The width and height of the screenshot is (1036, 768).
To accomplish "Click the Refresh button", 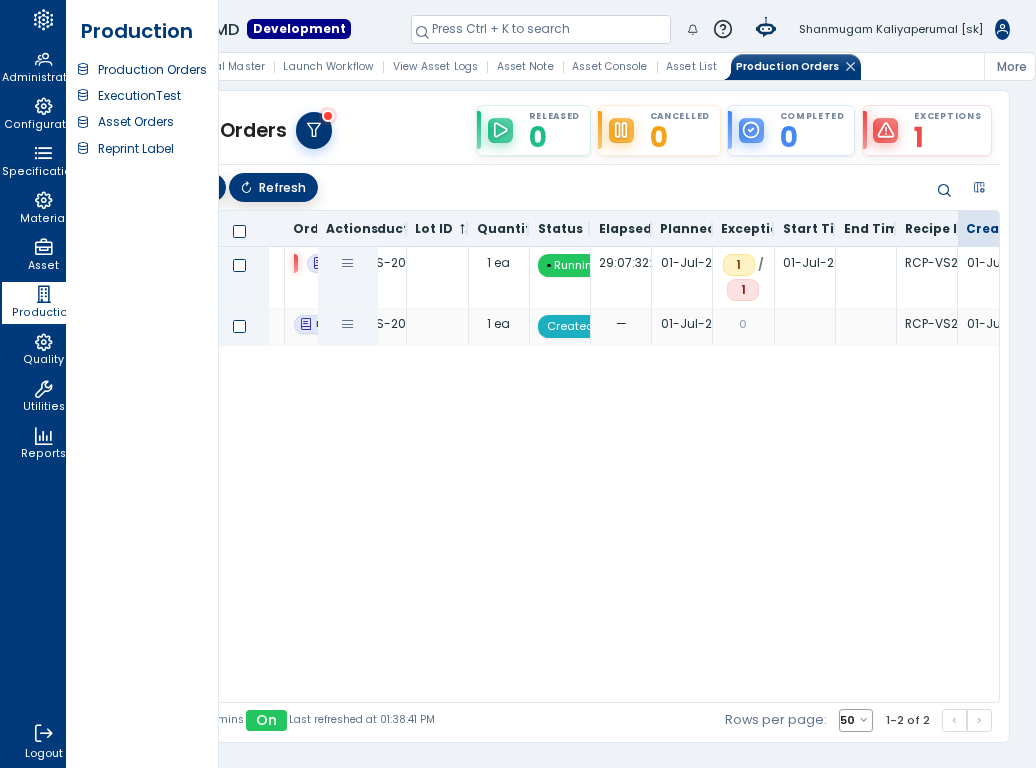I will coord(274,188).
